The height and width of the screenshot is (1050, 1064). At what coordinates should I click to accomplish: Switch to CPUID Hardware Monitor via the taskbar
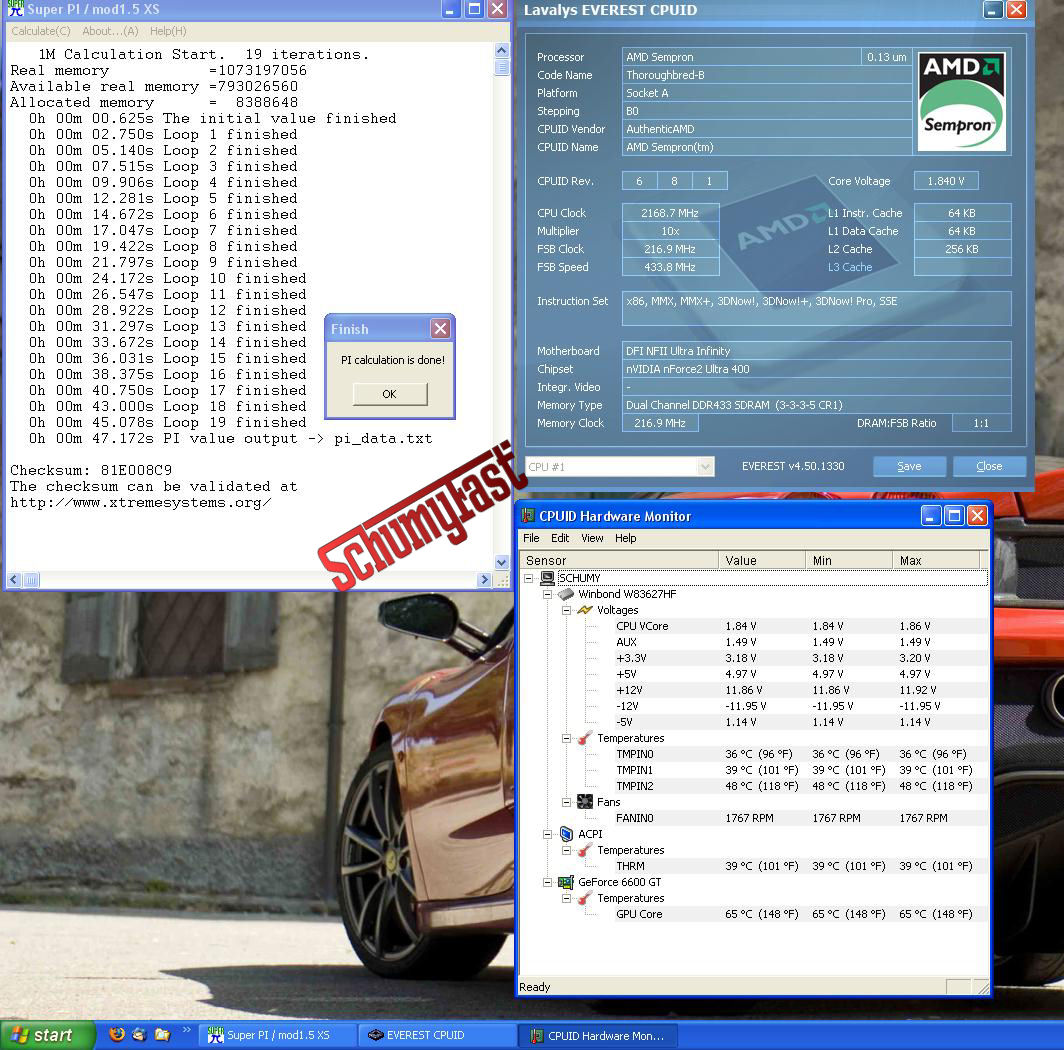599,1036
